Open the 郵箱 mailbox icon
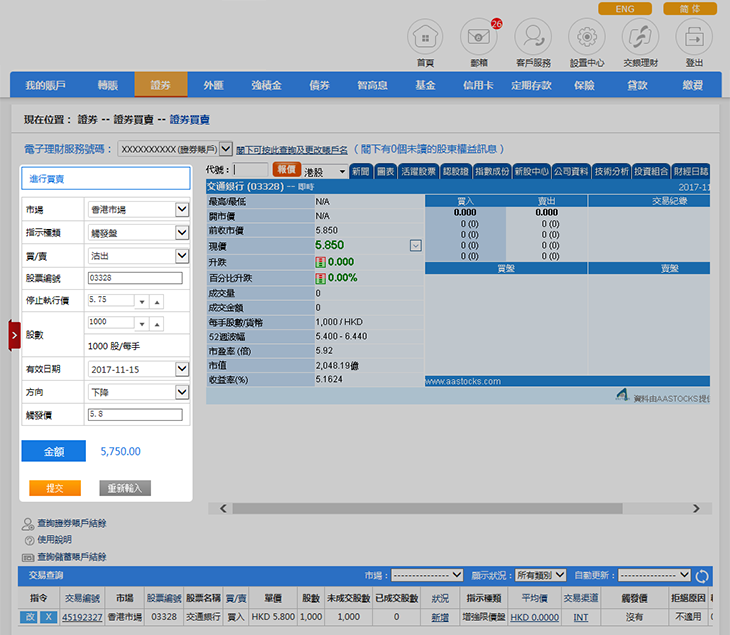730x635 pixels. (x=479, y=38)
